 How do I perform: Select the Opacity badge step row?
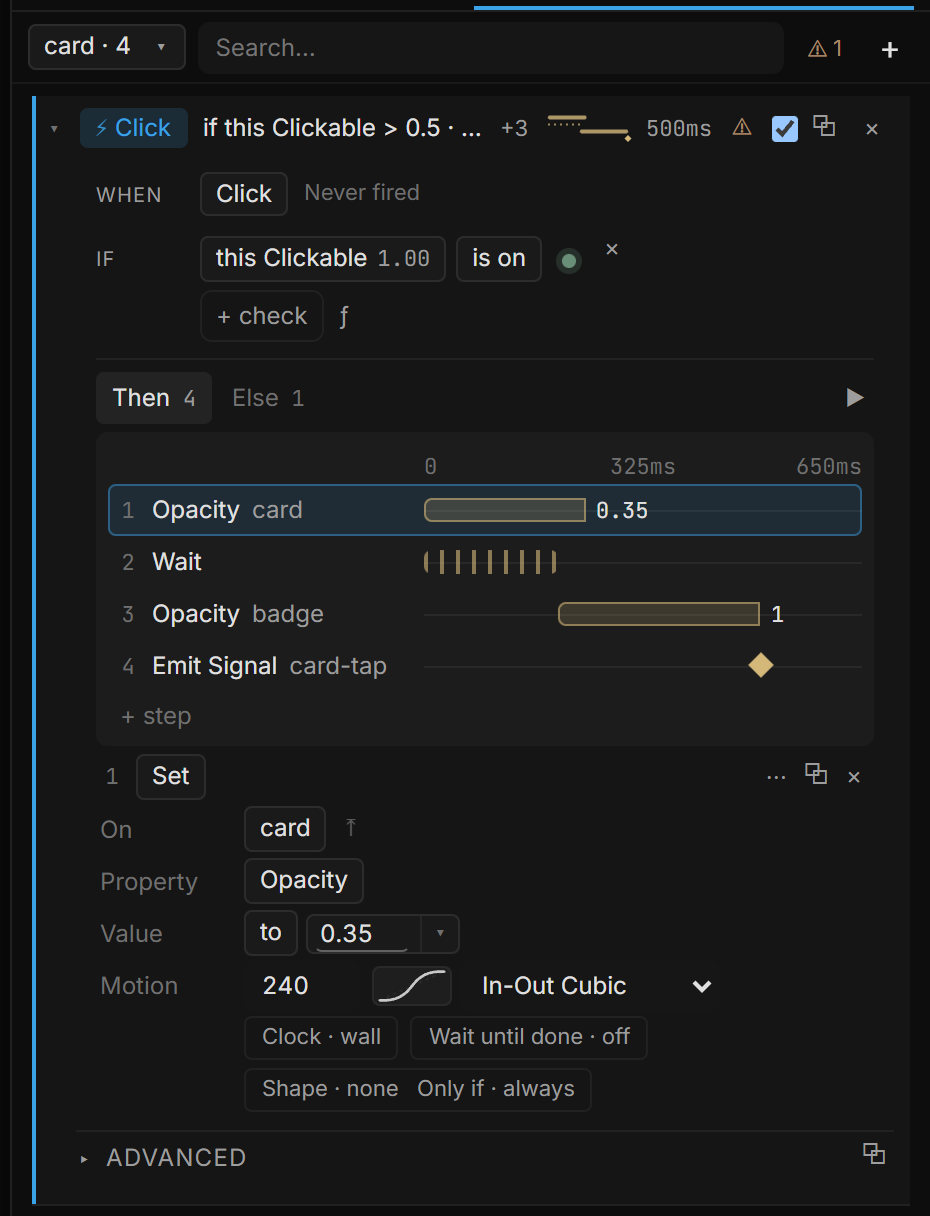tap(485, 614)
